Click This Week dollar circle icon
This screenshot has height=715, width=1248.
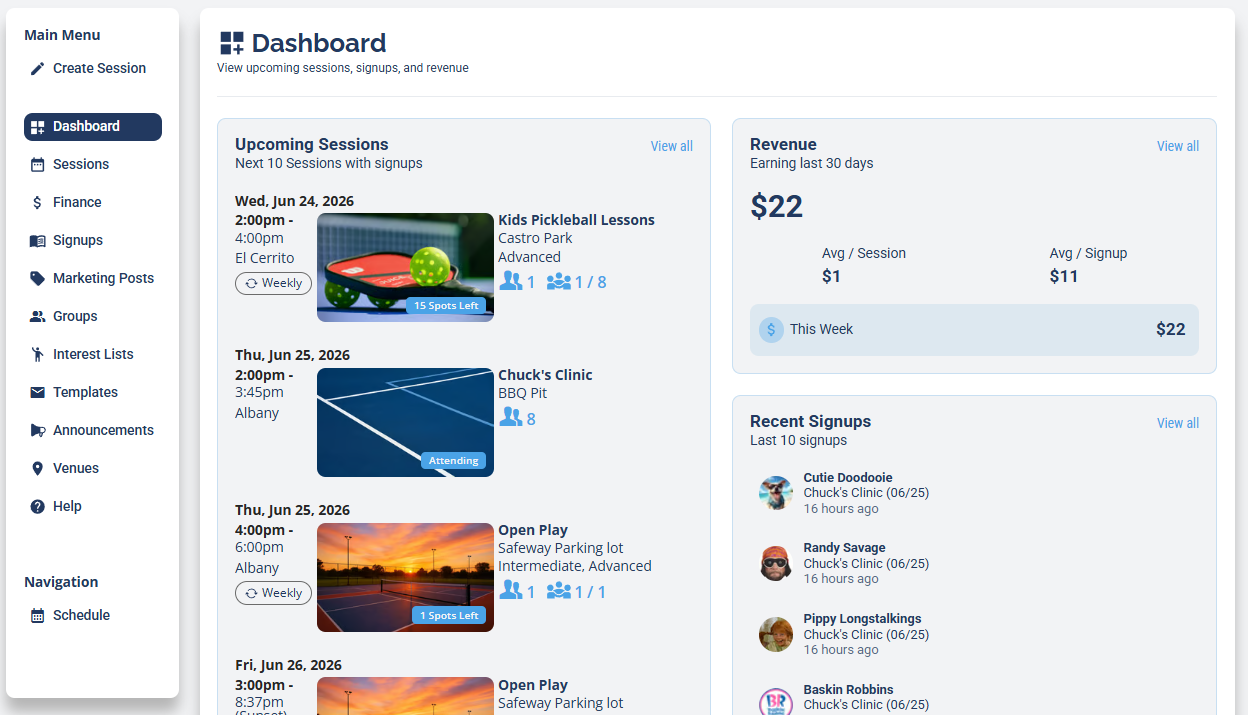tap(771, 330)
